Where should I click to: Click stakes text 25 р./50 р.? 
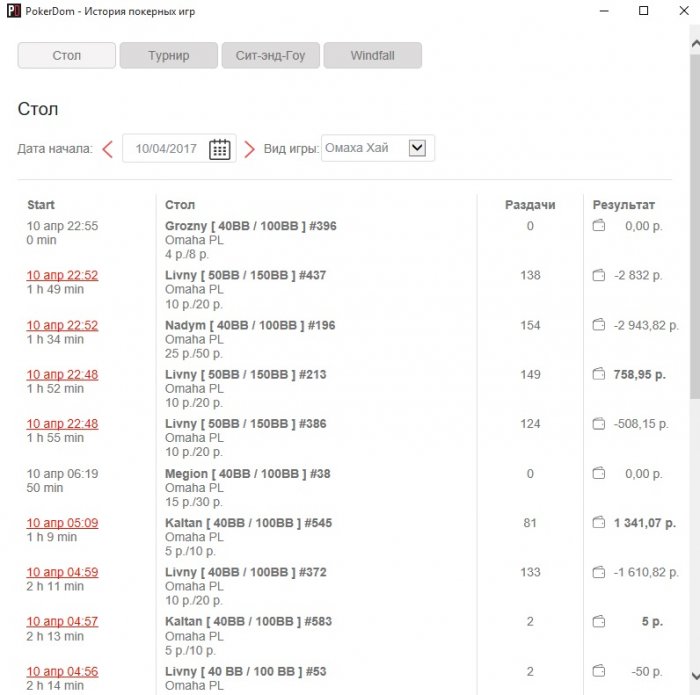[x=194, y=354]
